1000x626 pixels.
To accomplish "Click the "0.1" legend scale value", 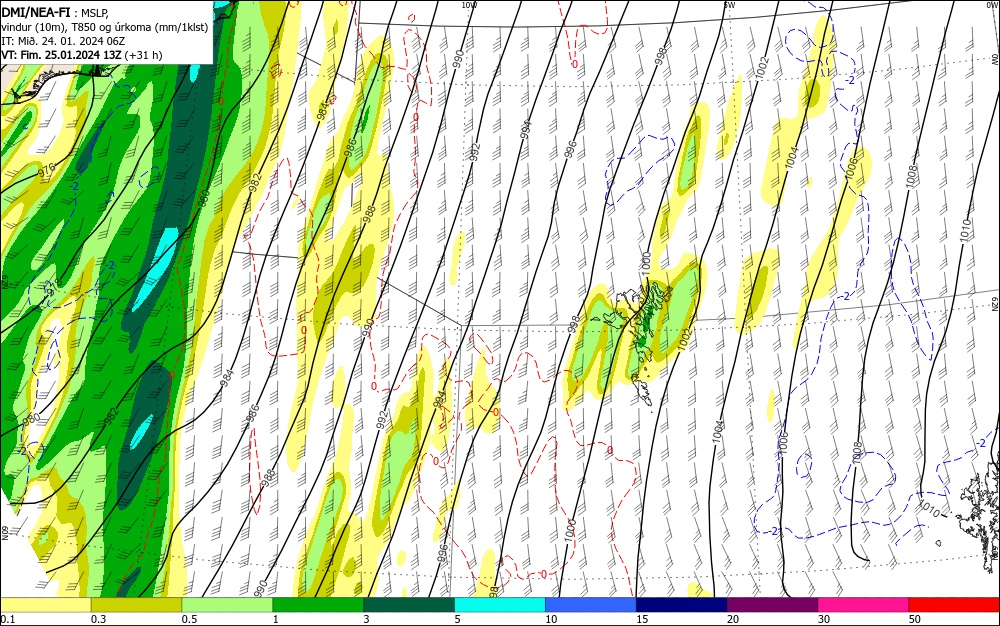I will tap(8, 619).
